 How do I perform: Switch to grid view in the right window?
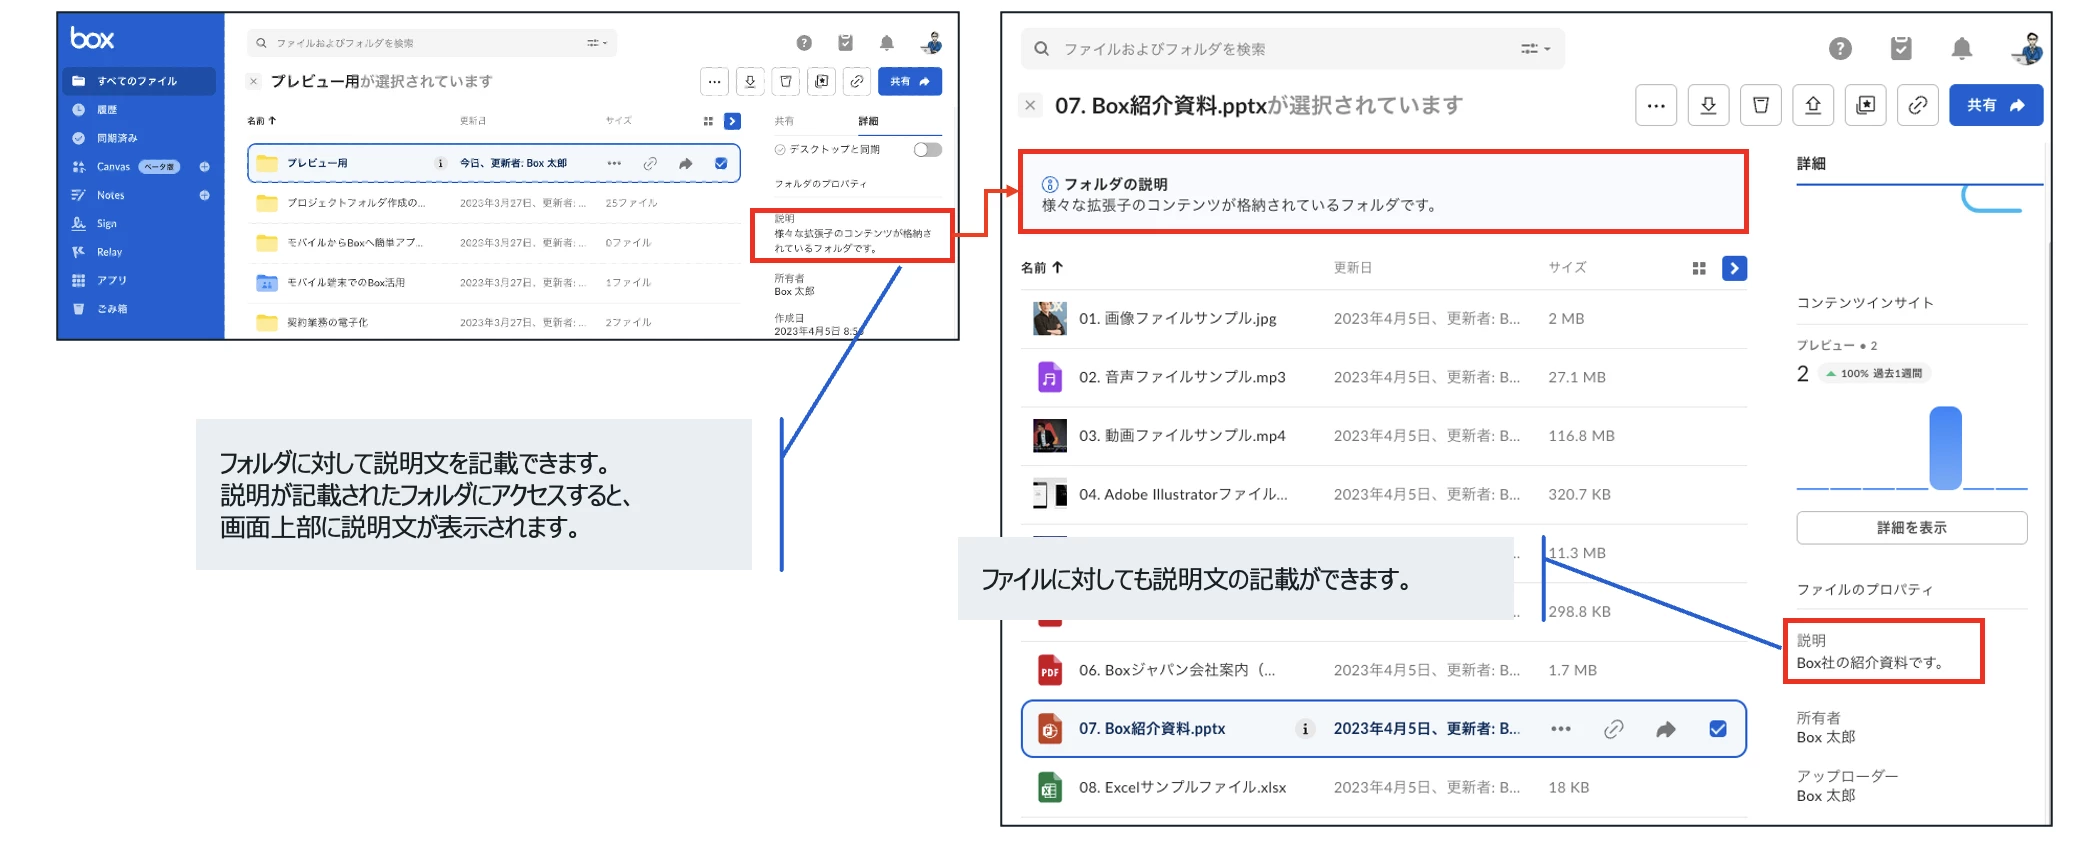point(1698,268)
